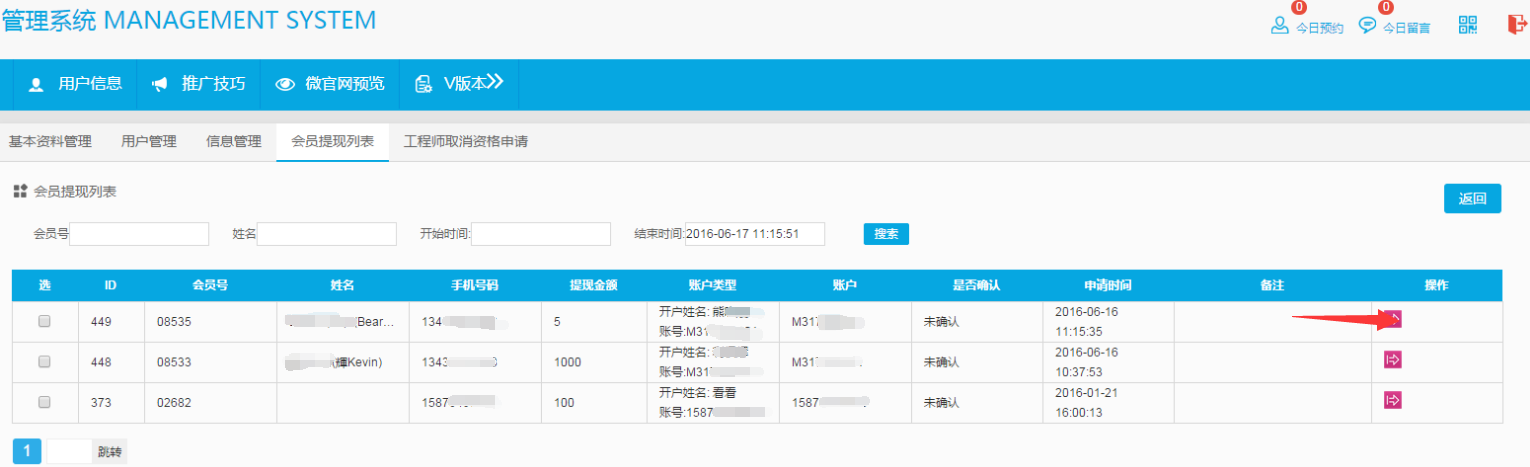The image size is (1530, 467).
Task: Focus the 会员号 input field
Action: (139, 234)
